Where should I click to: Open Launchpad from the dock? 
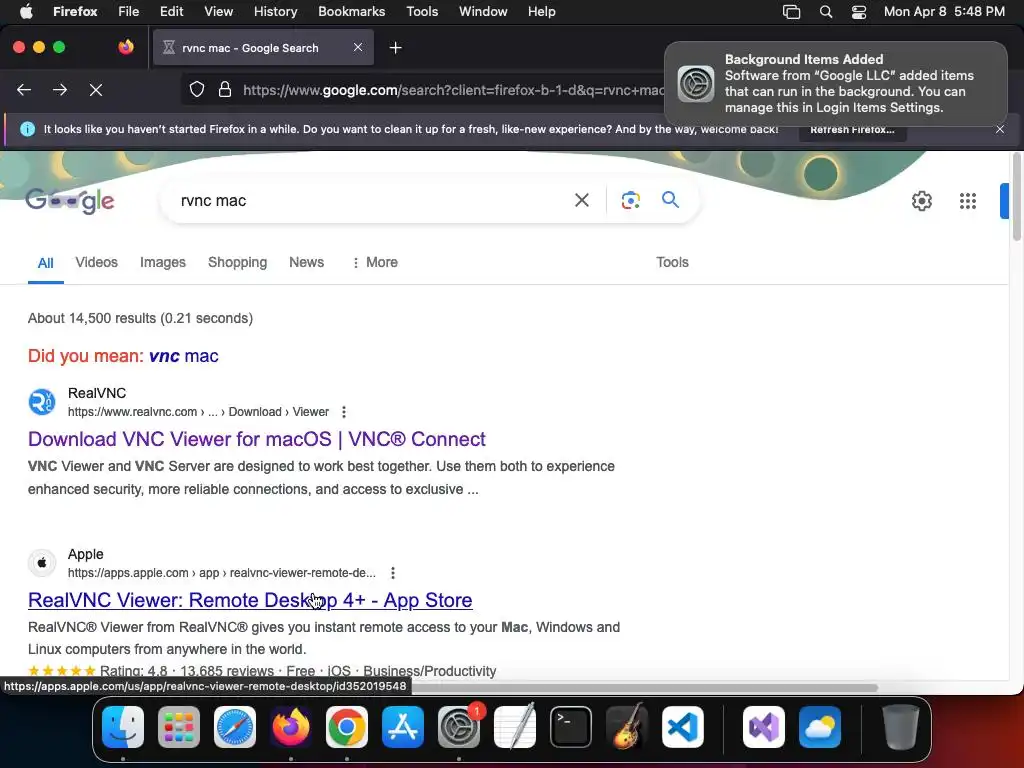click(x=179, y=727)
